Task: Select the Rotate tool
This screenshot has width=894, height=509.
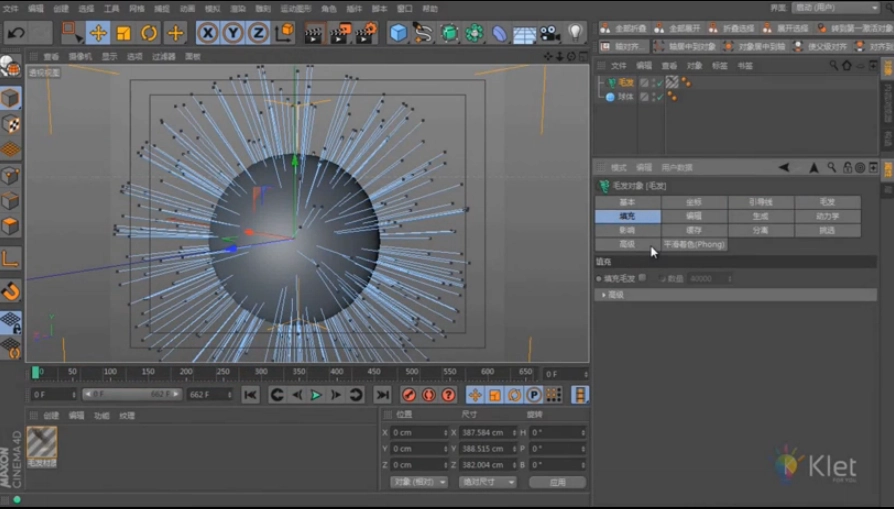Action: coord(149,33)
